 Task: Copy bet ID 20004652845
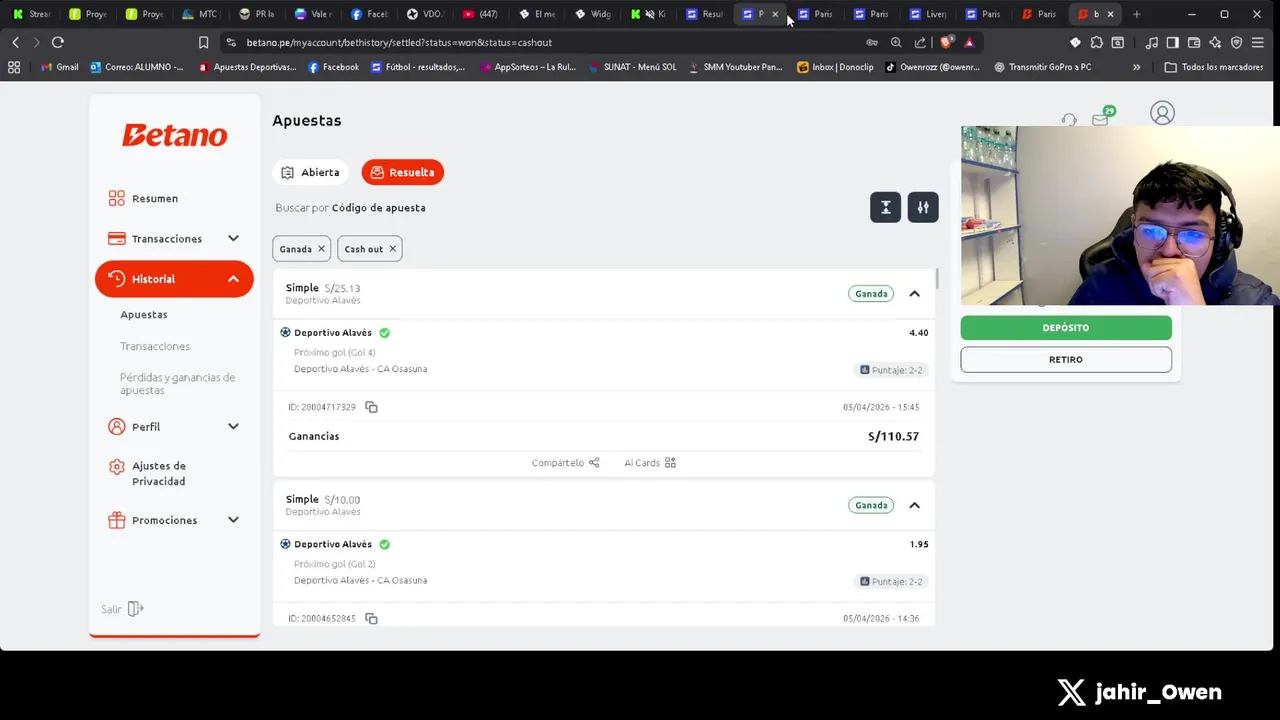click(371, 619)
